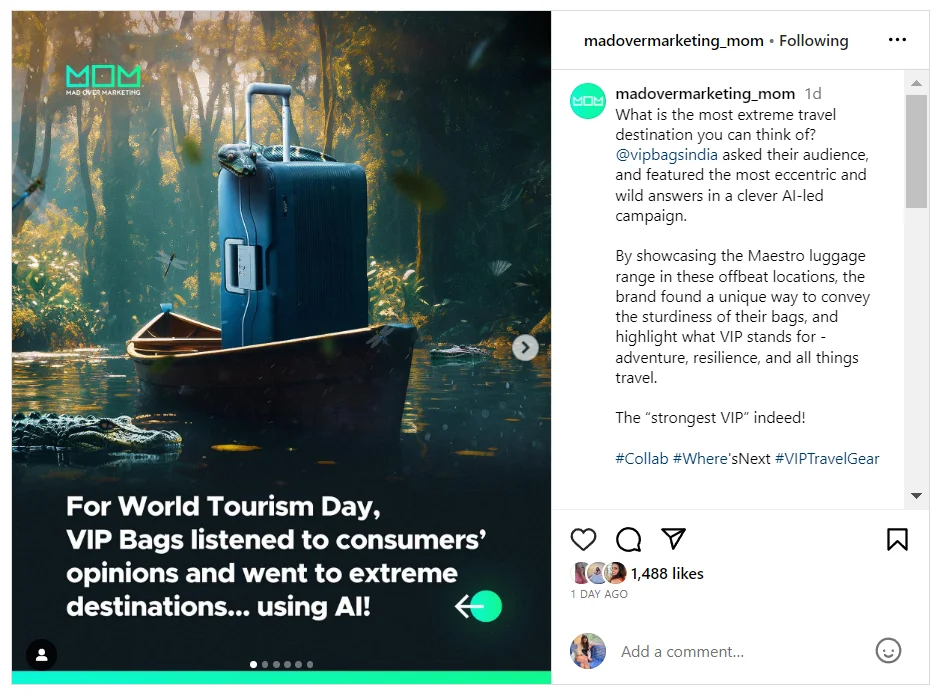This screenshot has height=694, width=942.
Task: Jump to second carousel dot indicator
Action: (265, 665)
